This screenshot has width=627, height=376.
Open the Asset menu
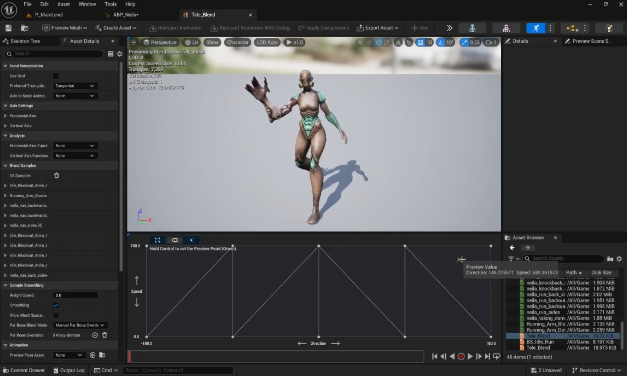point(64,4)
